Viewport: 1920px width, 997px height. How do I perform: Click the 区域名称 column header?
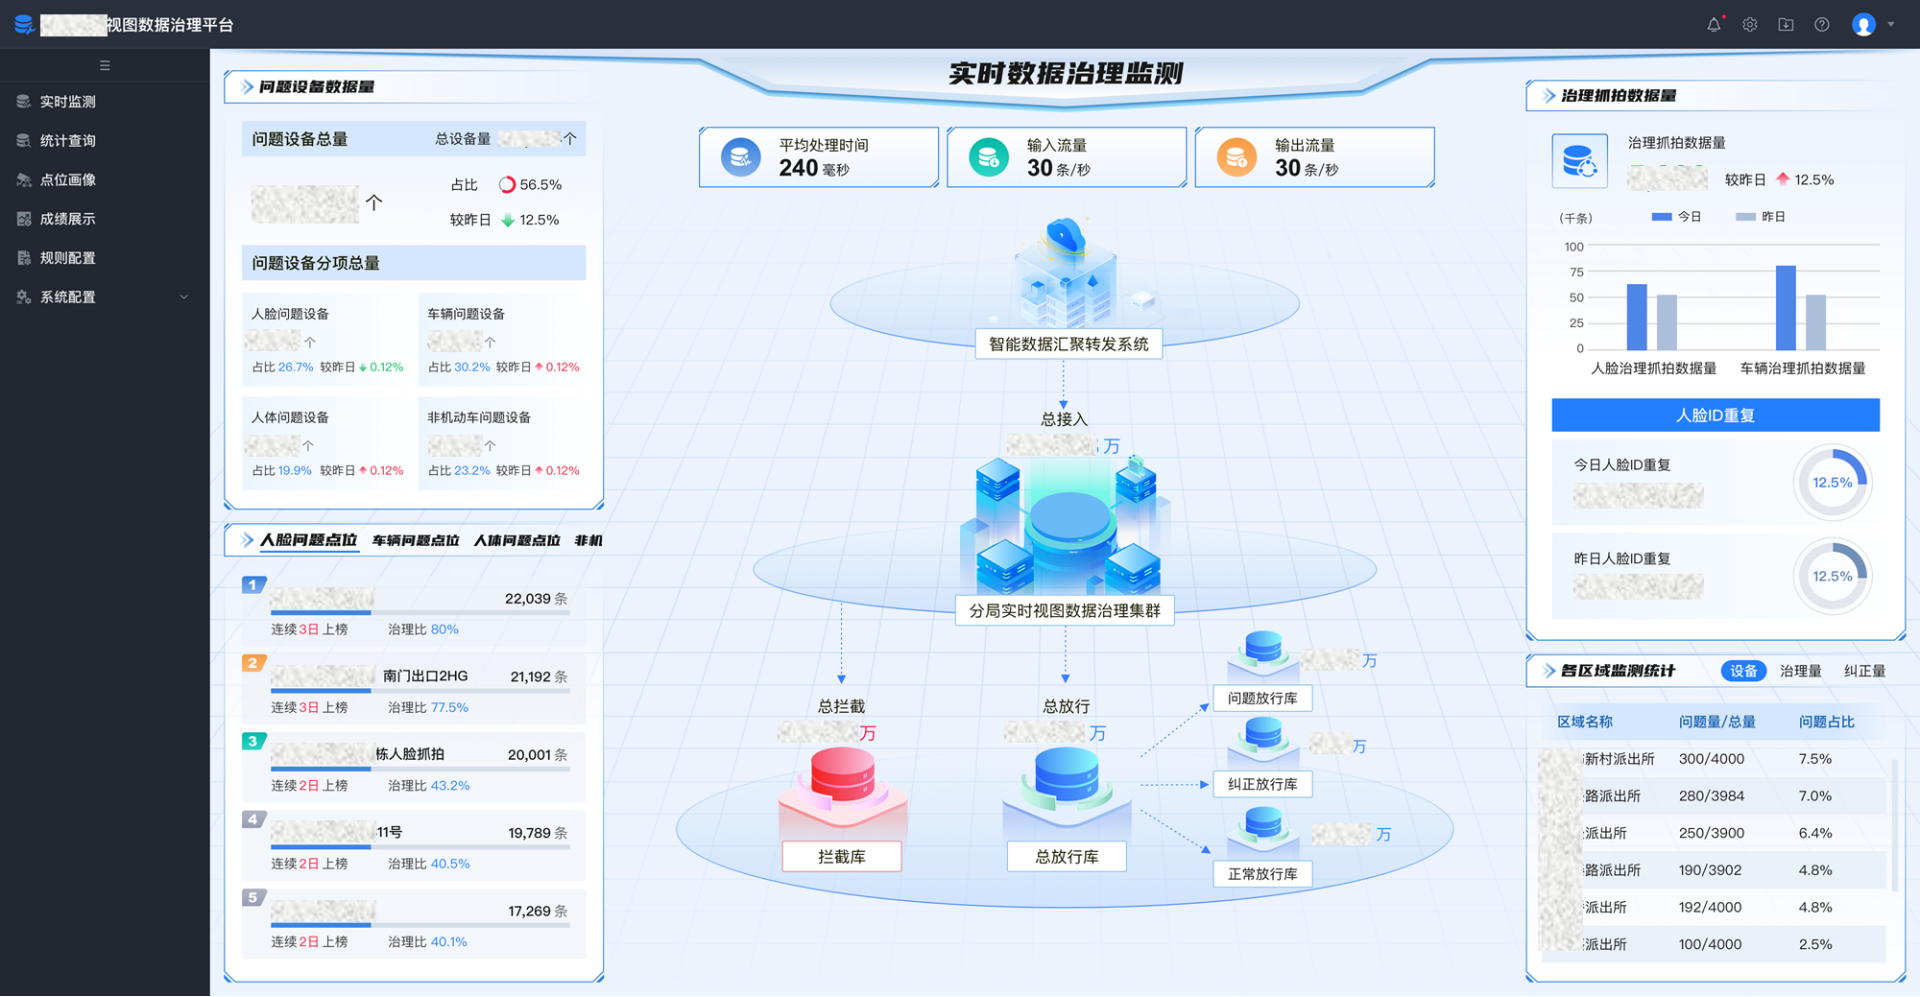(1584, 723)
